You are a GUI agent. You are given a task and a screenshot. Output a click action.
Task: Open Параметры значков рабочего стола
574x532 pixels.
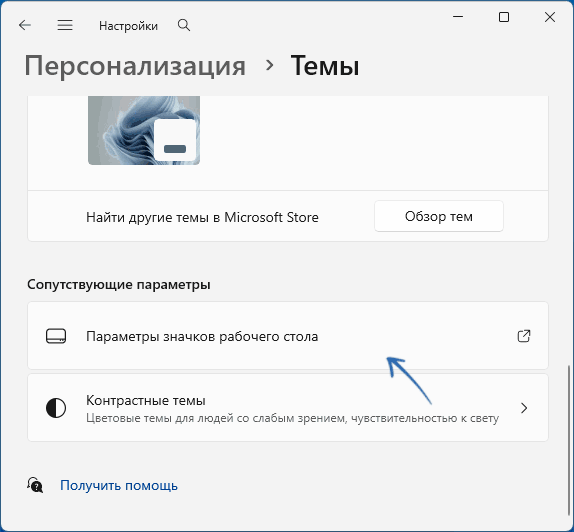click(288, 335)
